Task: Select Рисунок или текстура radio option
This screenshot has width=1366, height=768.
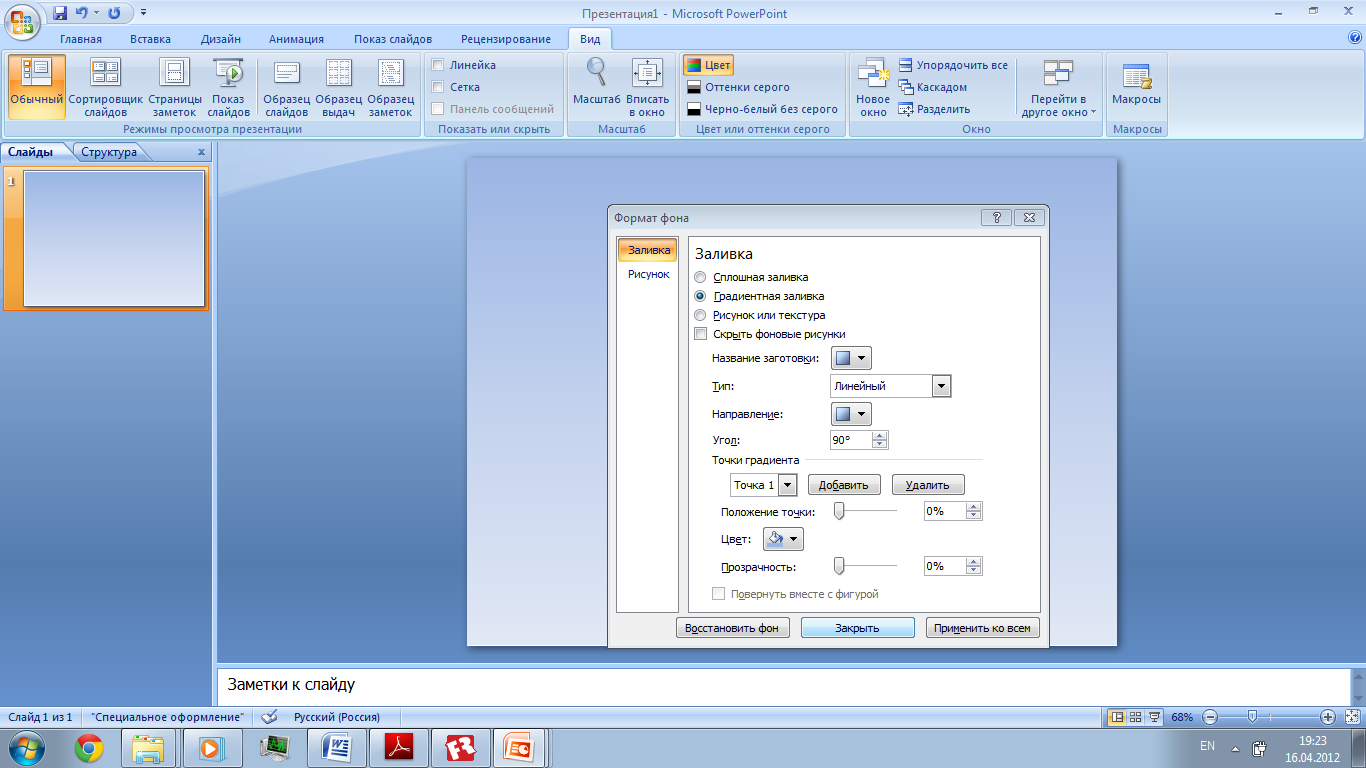Action: coord(700,315)
